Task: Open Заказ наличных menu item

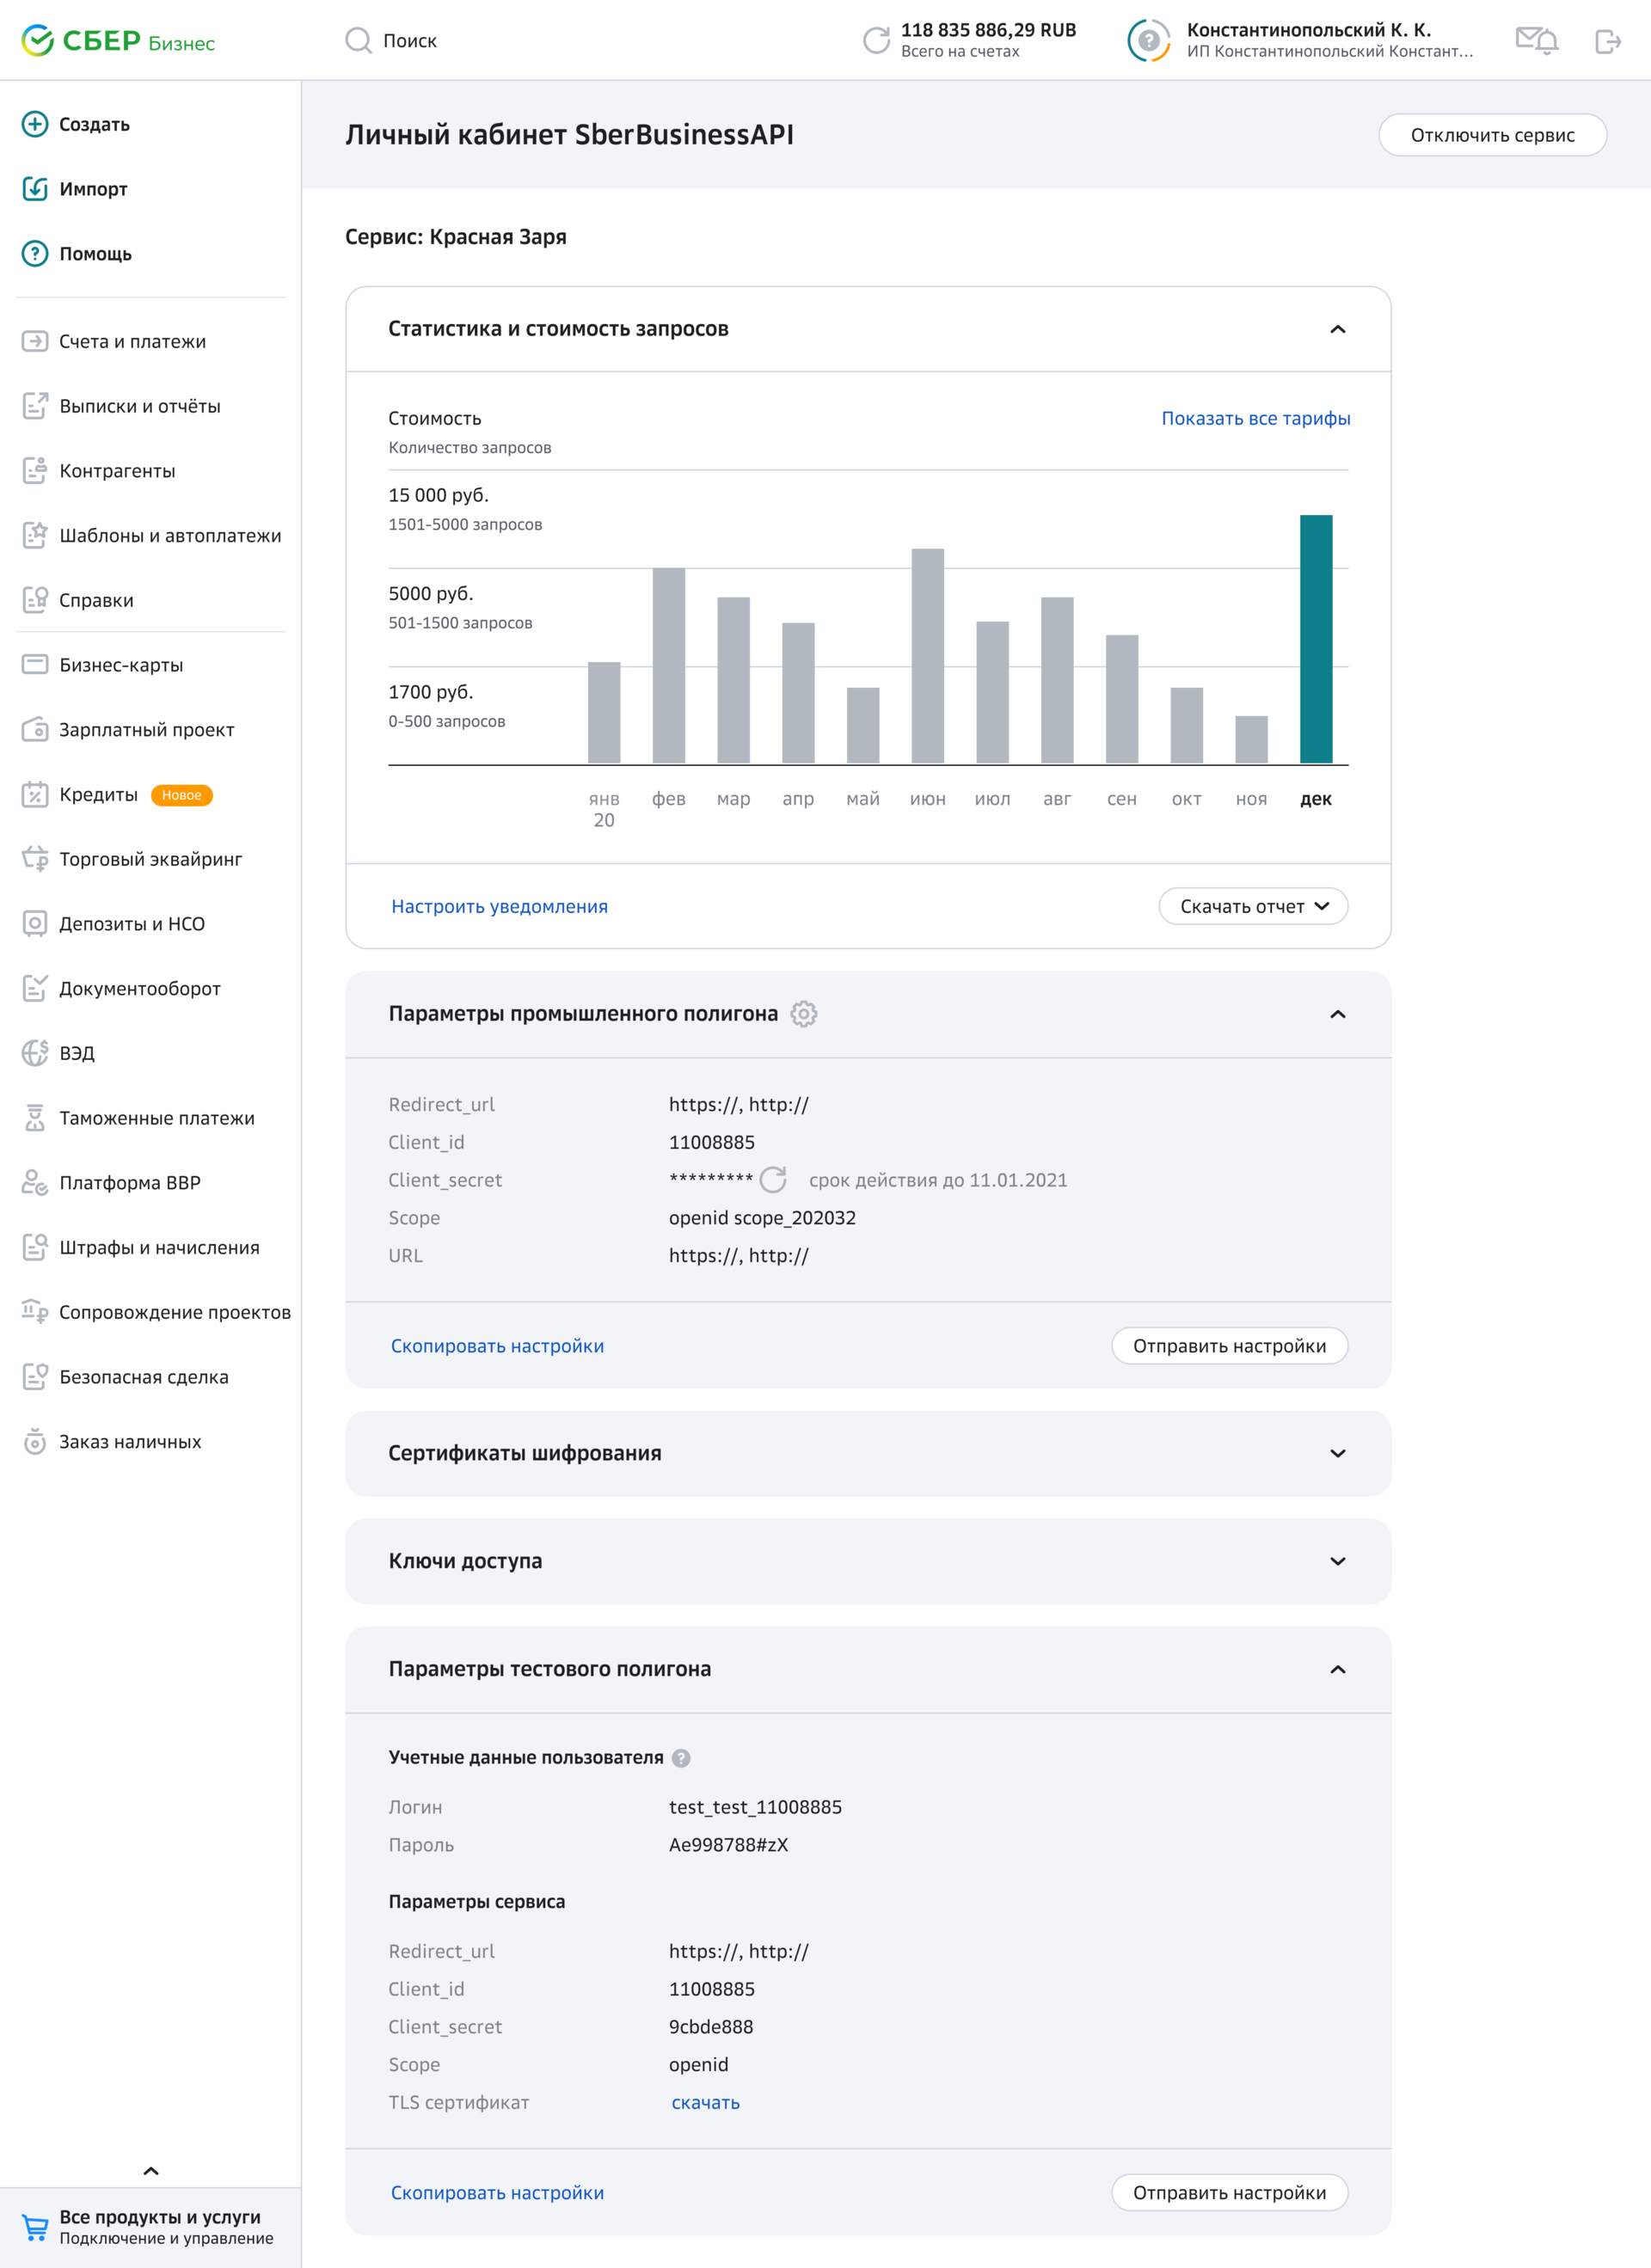Action: pos(111,1442)
